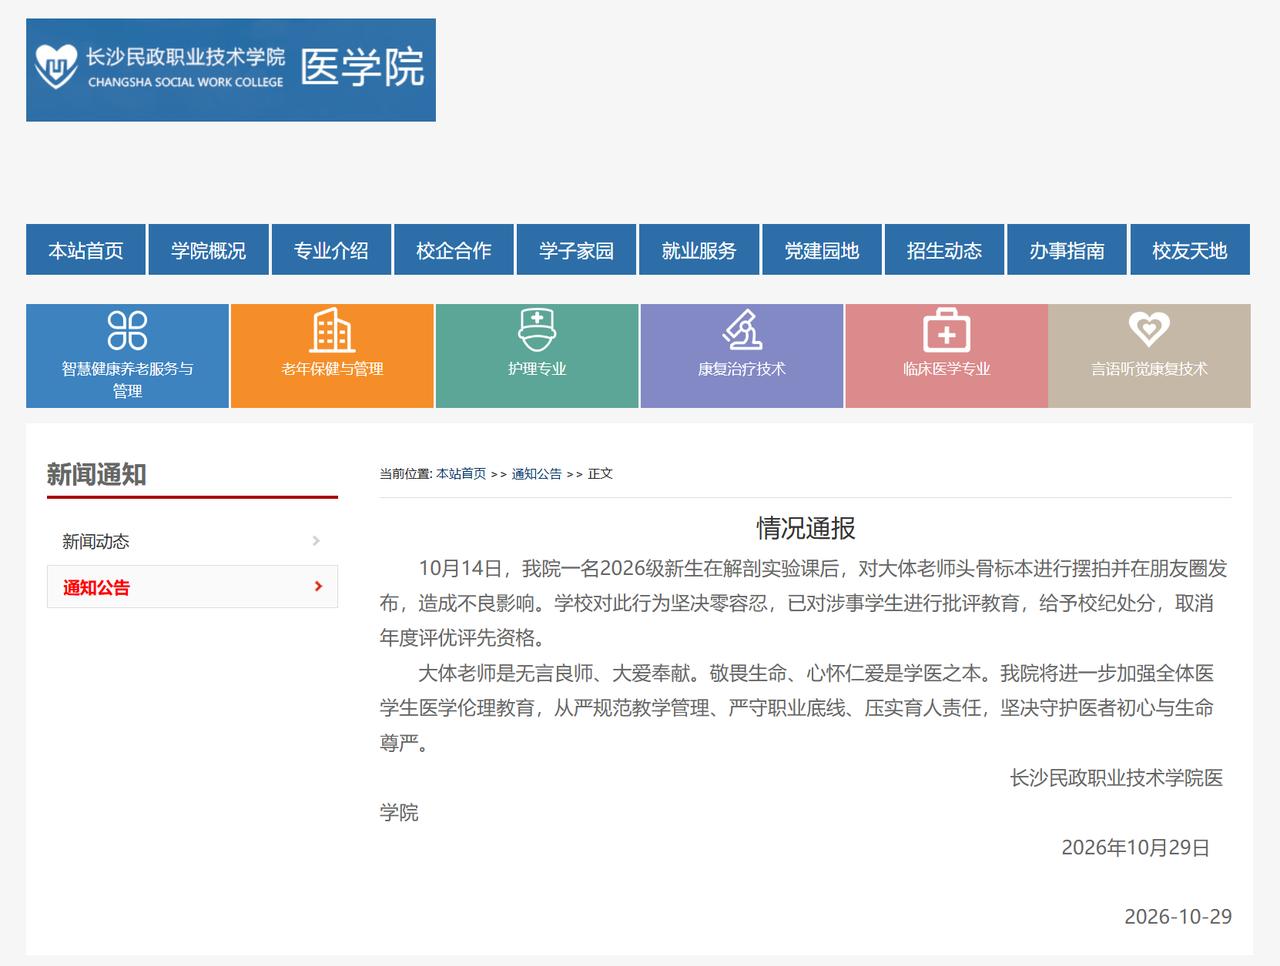Open the 护理专业 program label
The width and height of the screenshot is (1280, 966).
[537, 369]
